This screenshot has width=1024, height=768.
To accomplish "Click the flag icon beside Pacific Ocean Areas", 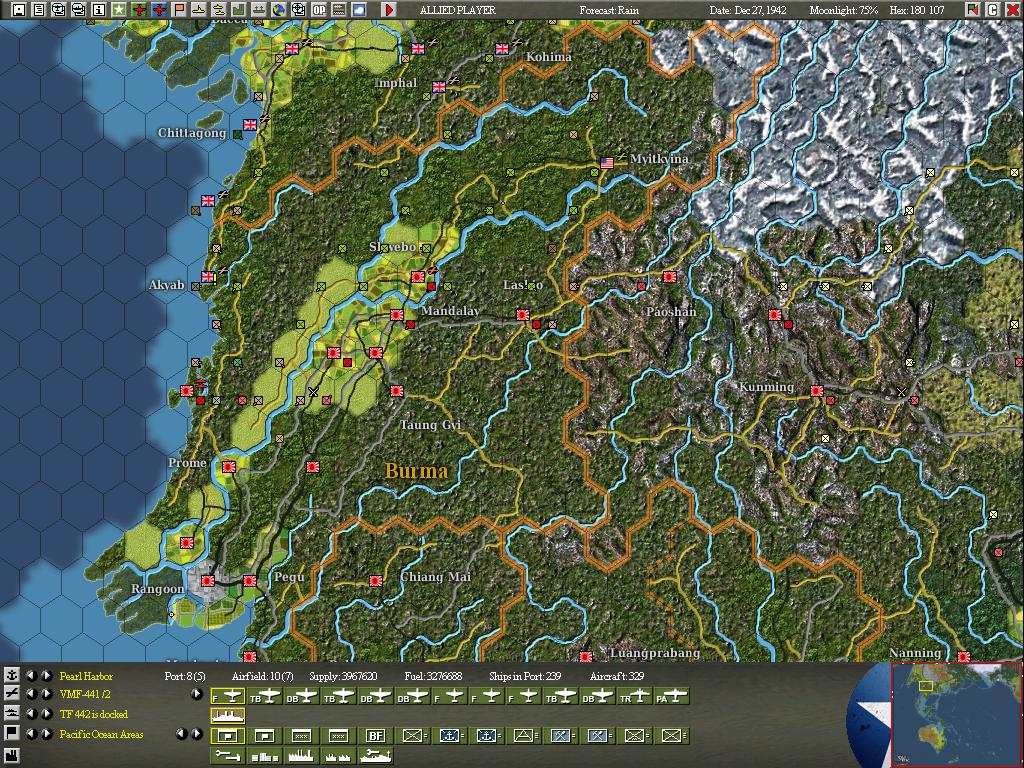I will pos(12,733).
